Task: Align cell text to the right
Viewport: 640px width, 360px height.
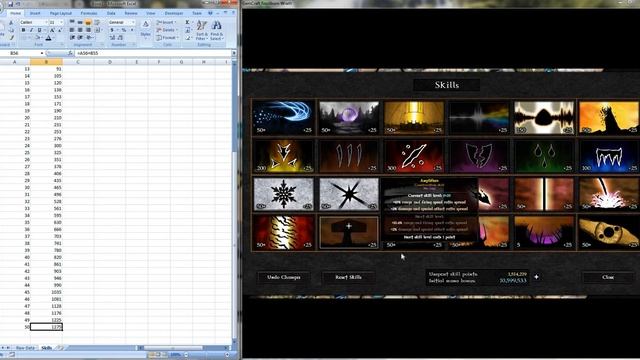Action: click(88, 30)
